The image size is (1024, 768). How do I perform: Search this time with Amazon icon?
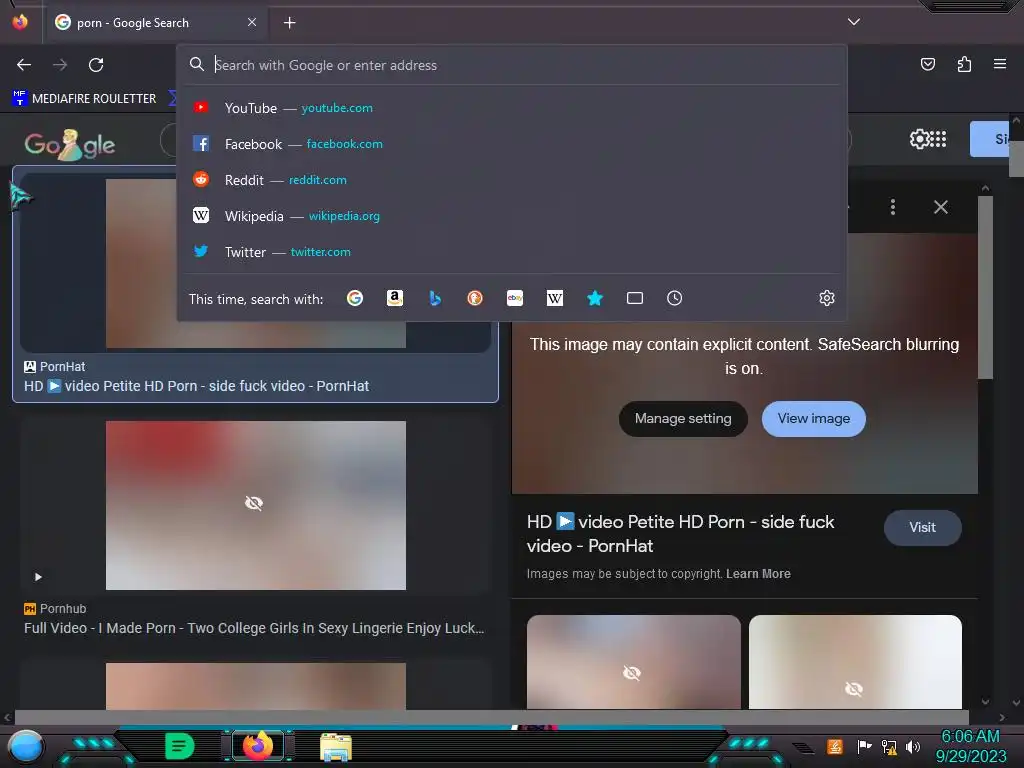tap(394, 298)
